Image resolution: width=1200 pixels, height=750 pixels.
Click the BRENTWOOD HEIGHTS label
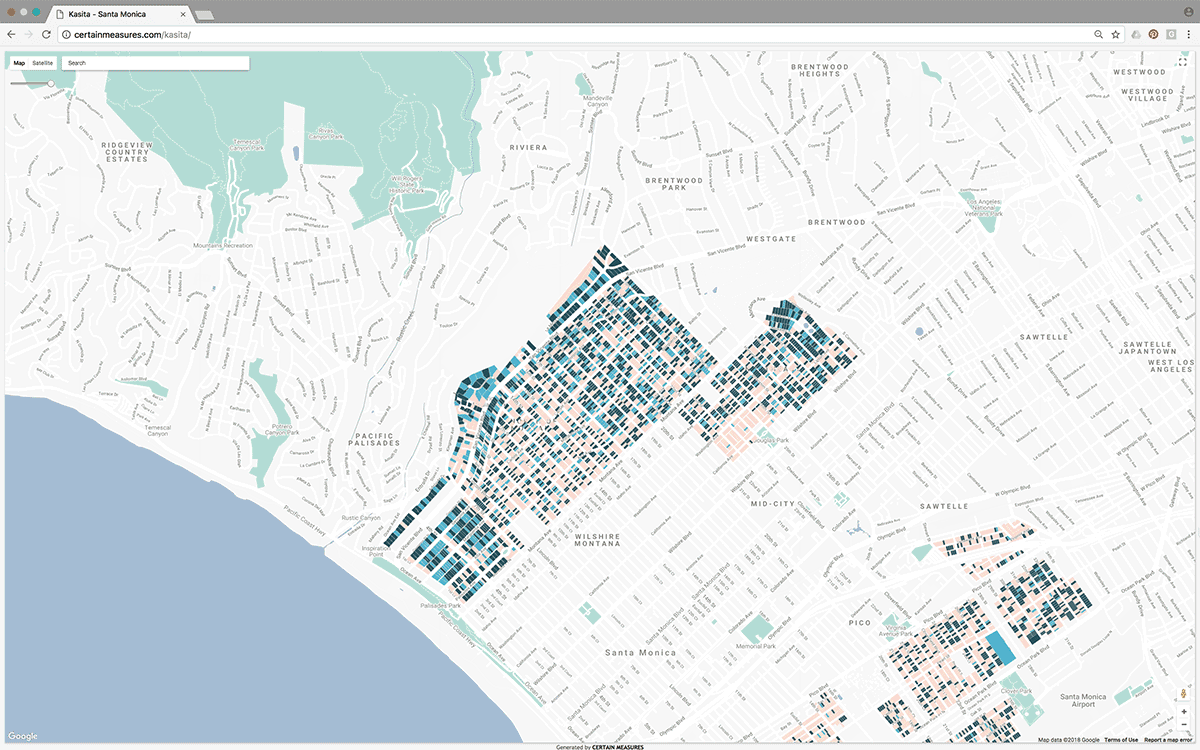[x=819, y=71]
